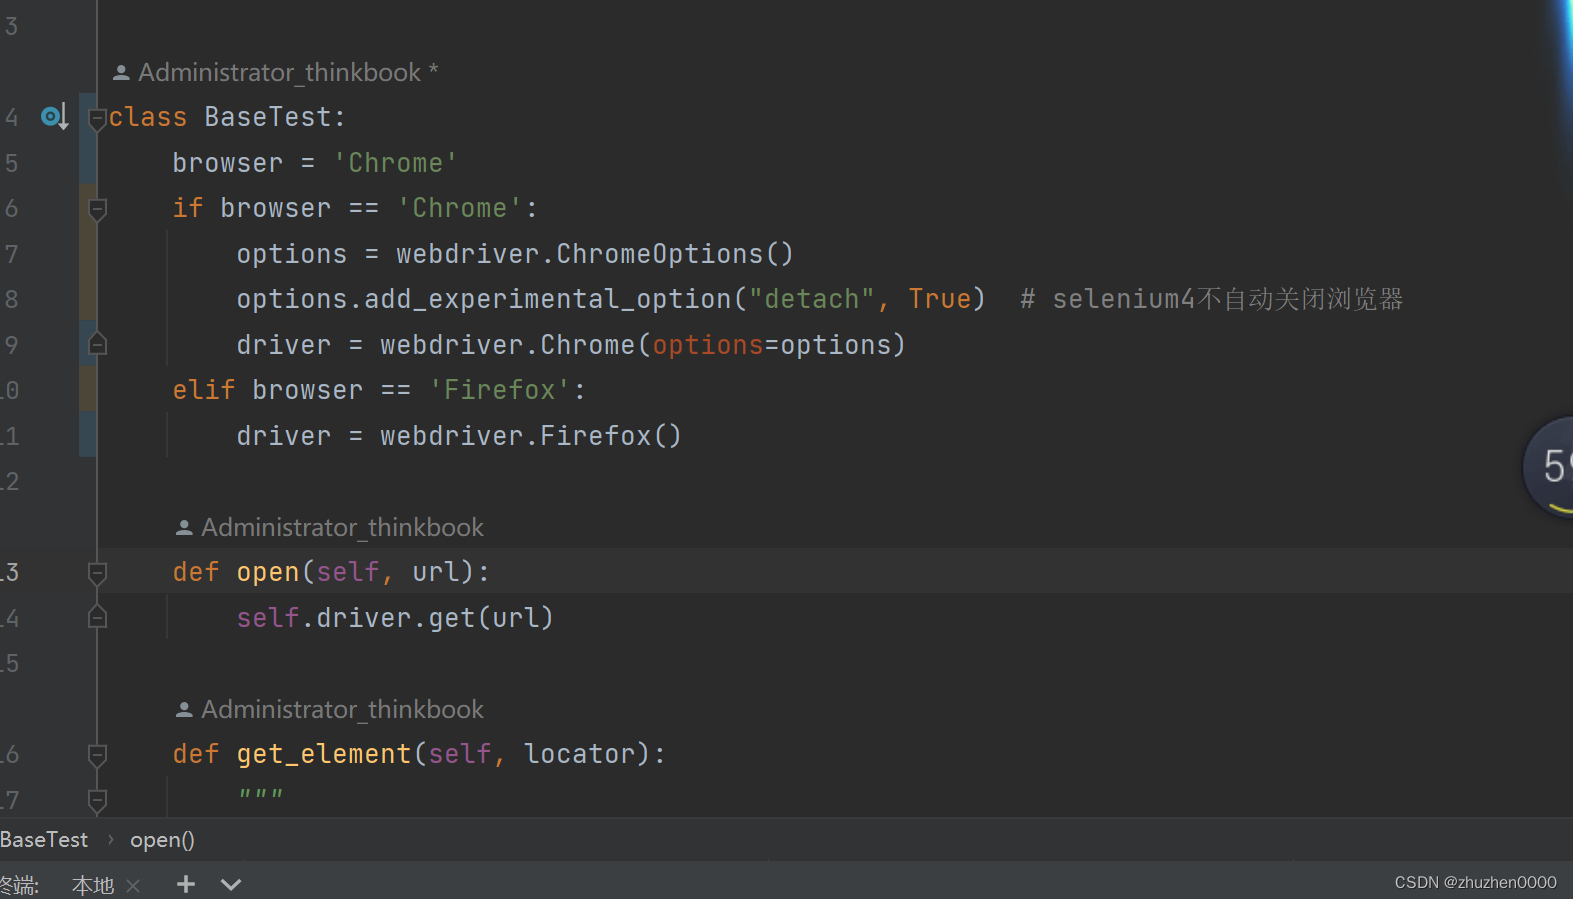1573x899 pixels.
Task: Click locator parameter in get_element
Action: (x=580, y=754)
